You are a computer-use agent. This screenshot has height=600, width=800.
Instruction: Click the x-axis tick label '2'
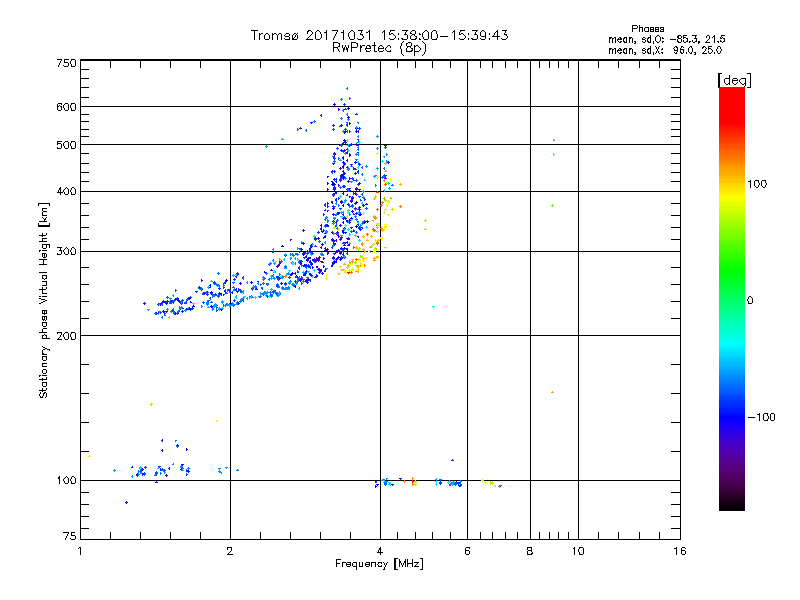tap(230, 551)
